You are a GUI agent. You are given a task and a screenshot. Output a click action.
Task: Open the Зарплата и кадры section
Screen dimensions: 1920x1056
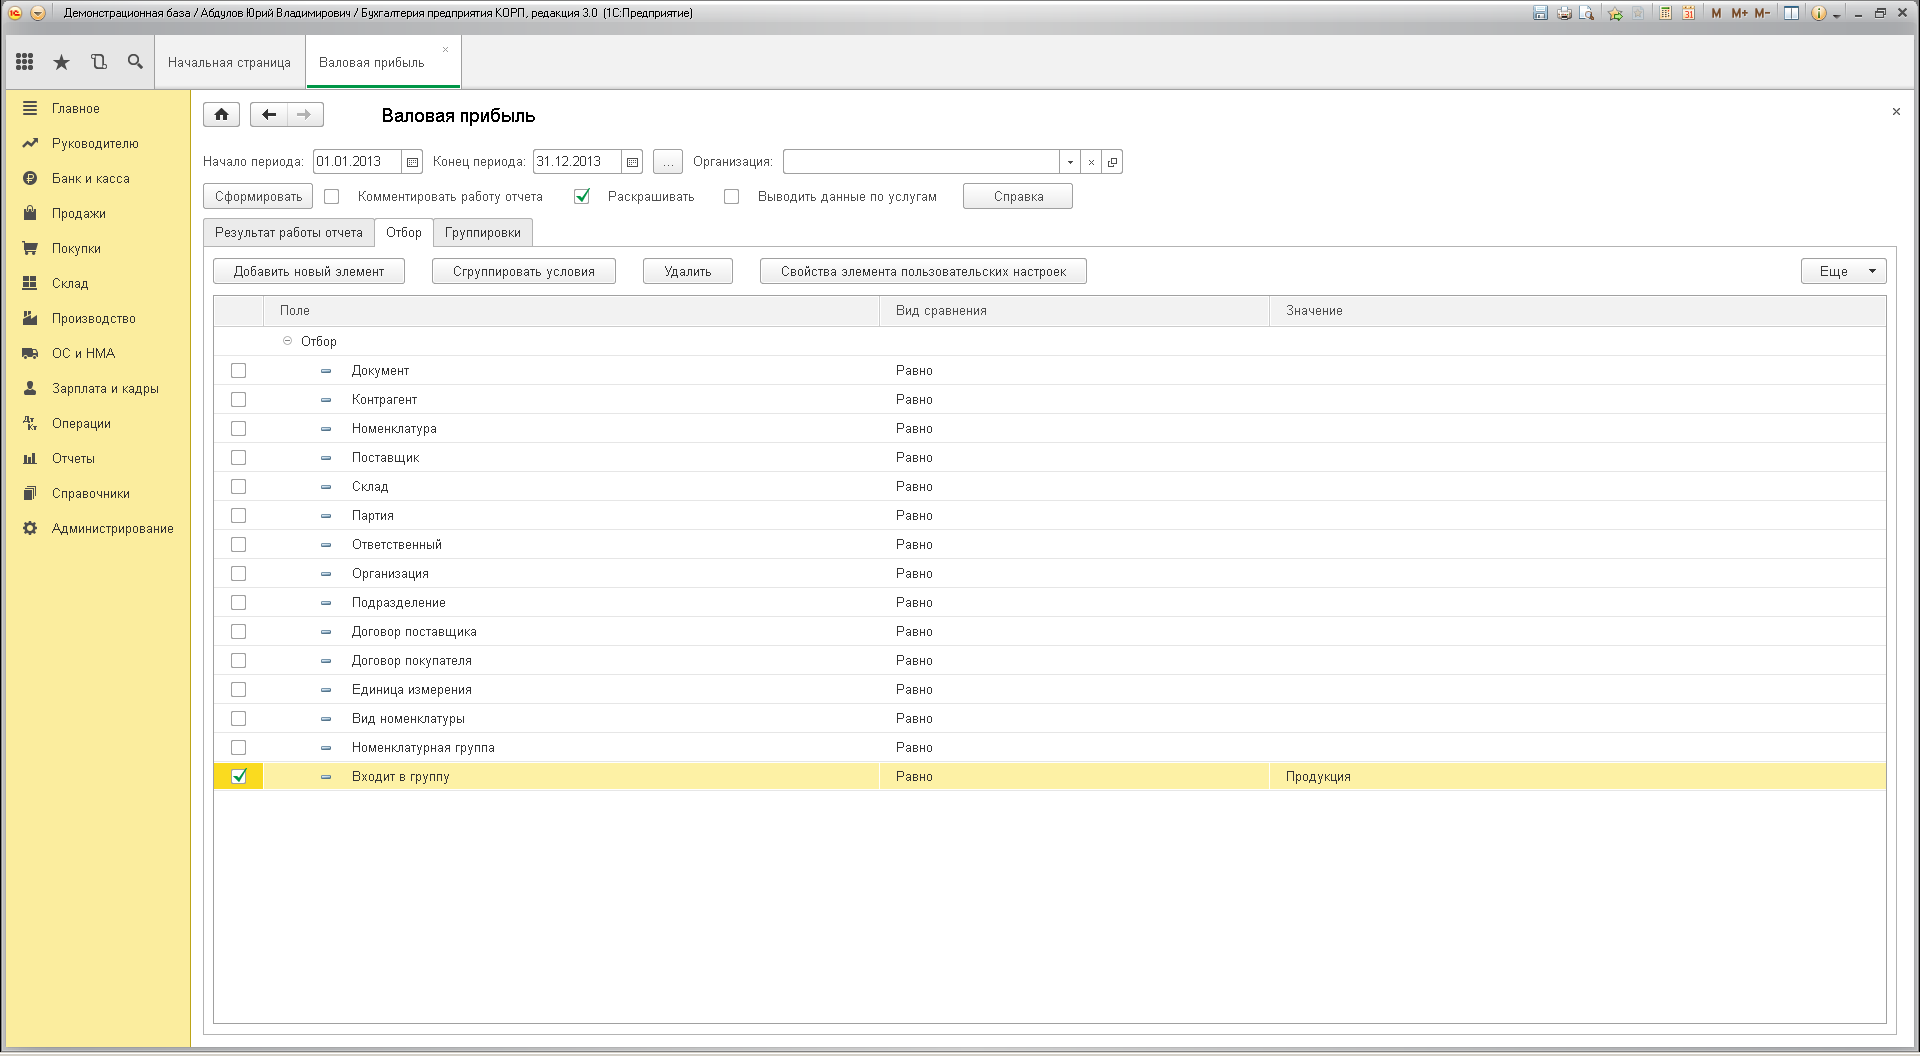105,388
